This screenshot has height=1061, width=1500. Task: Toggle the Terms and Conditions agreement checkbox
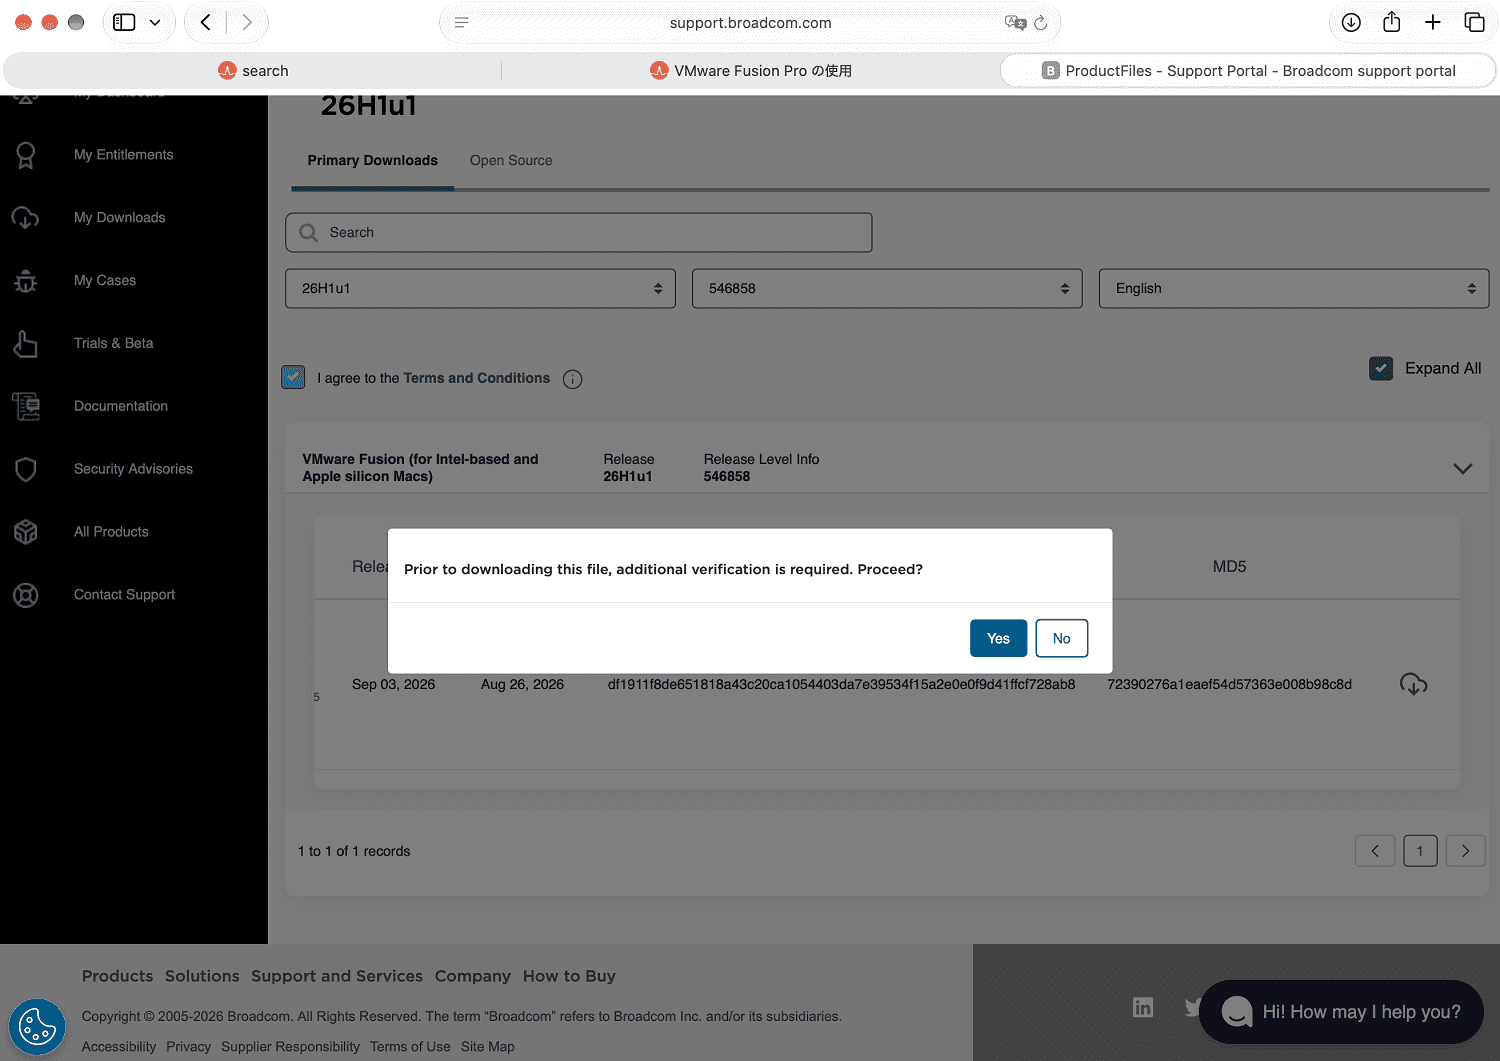pyautogui.click(x=293, y=377)
